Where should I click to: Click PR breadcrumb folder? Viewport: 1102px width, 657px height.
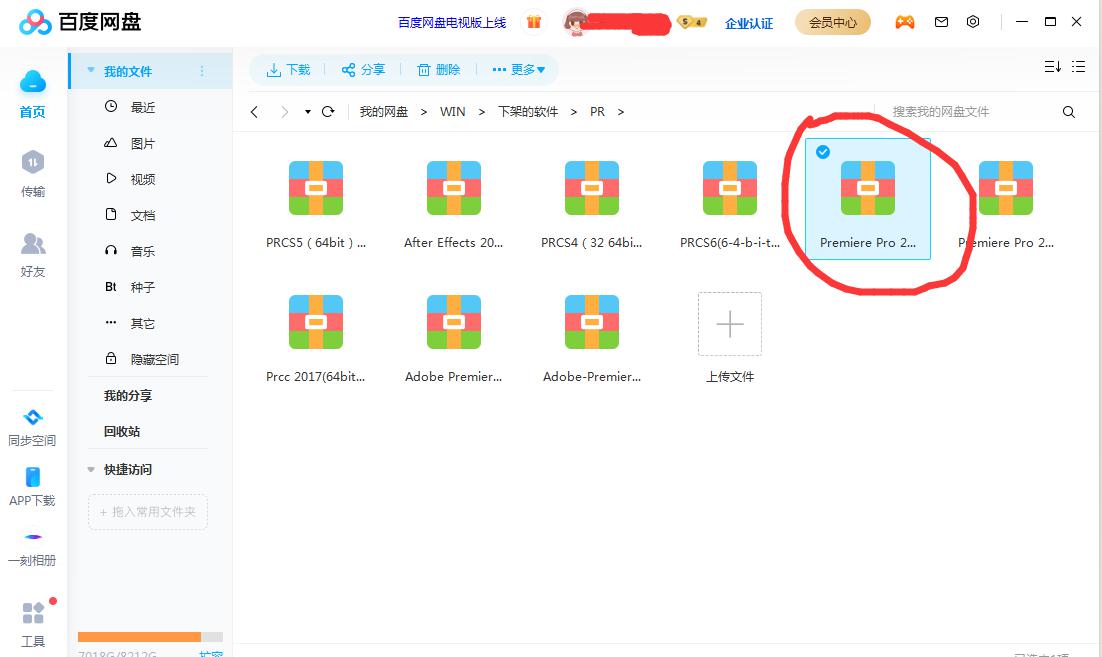(x=597, y=112)
